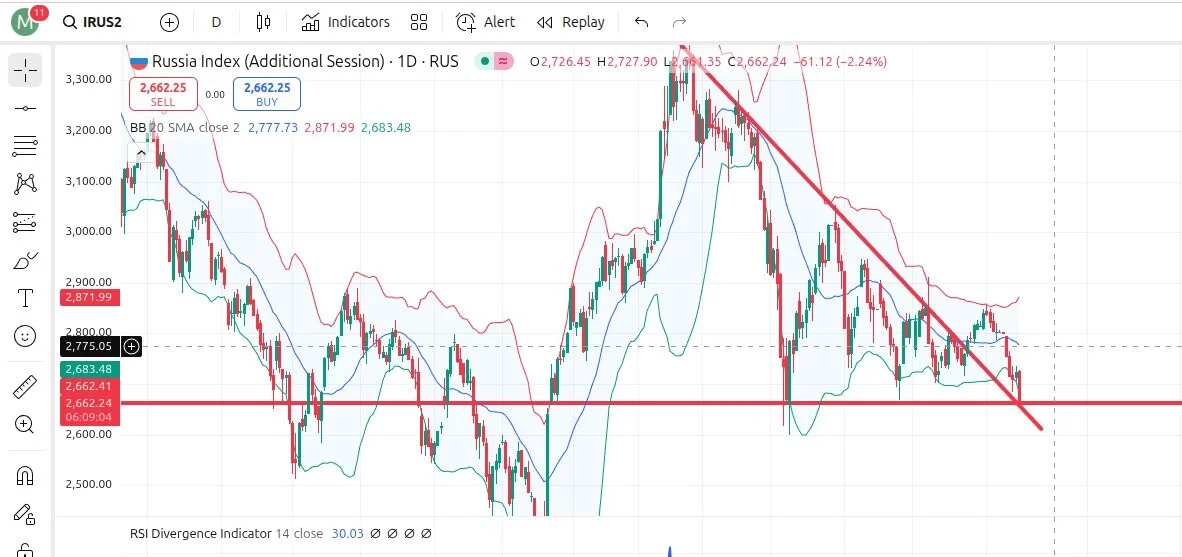Open the Fibonacci retracement tools
Screen dimensions: 1182x557
click(26, 145)
